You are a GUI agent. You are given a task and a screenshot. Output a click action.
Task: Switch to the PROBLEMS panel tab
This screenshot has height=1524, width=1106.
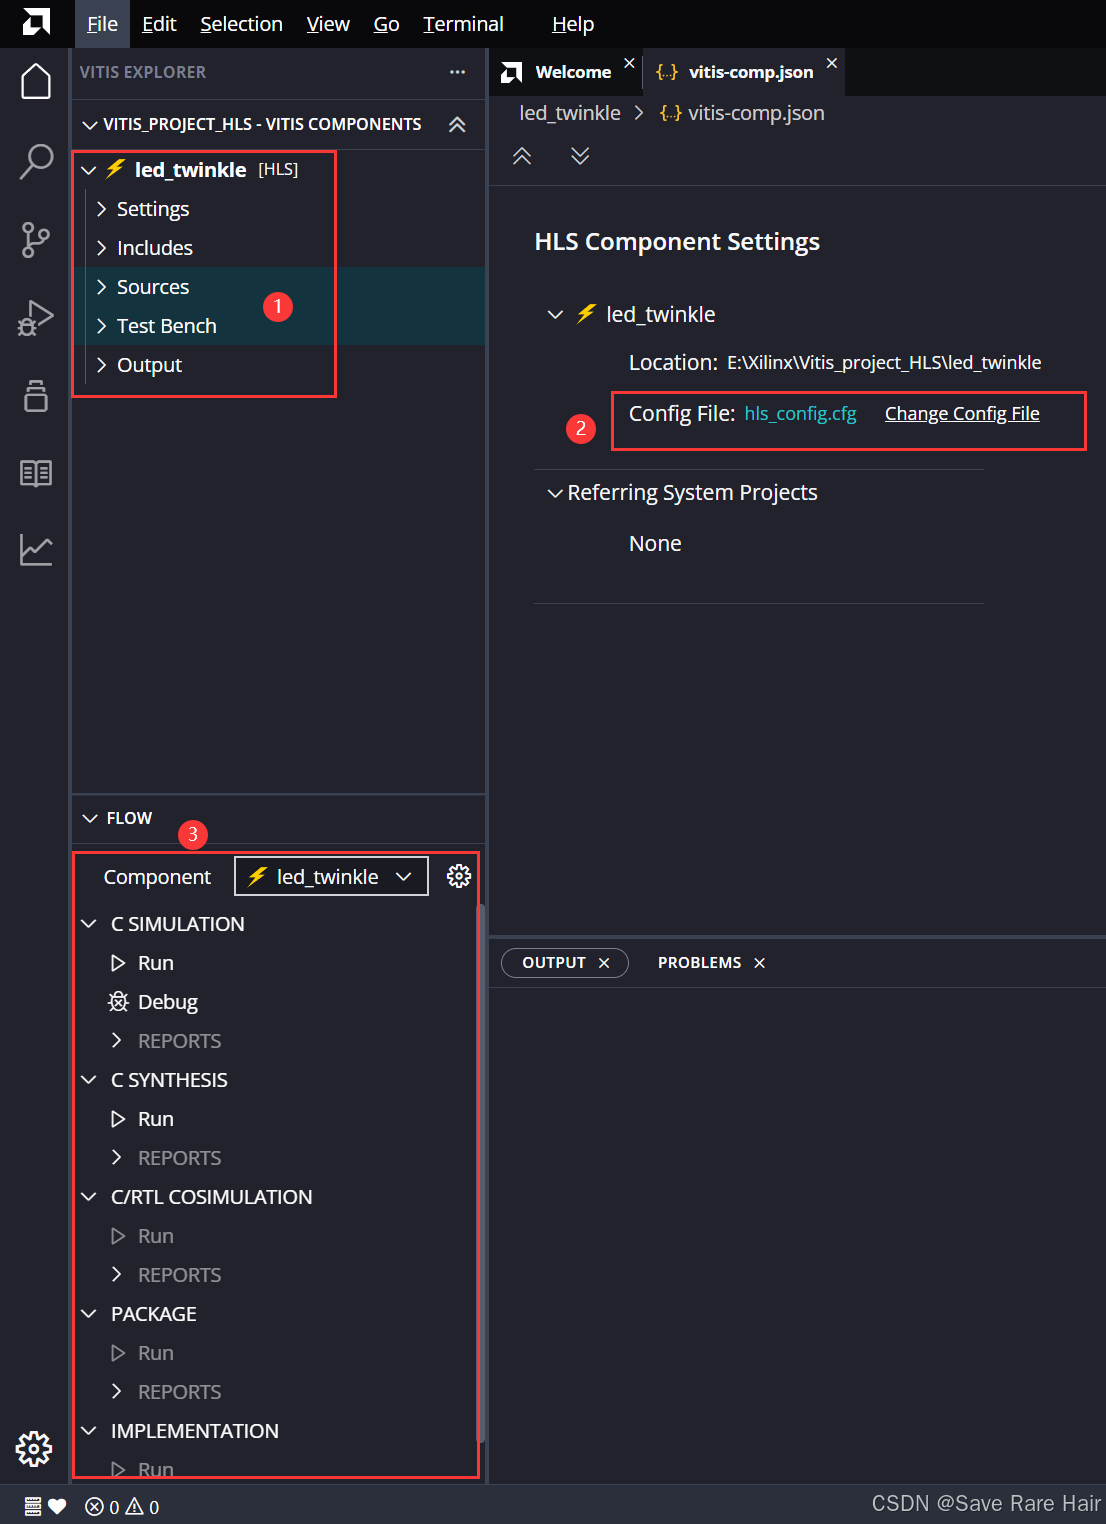[700, 963]
